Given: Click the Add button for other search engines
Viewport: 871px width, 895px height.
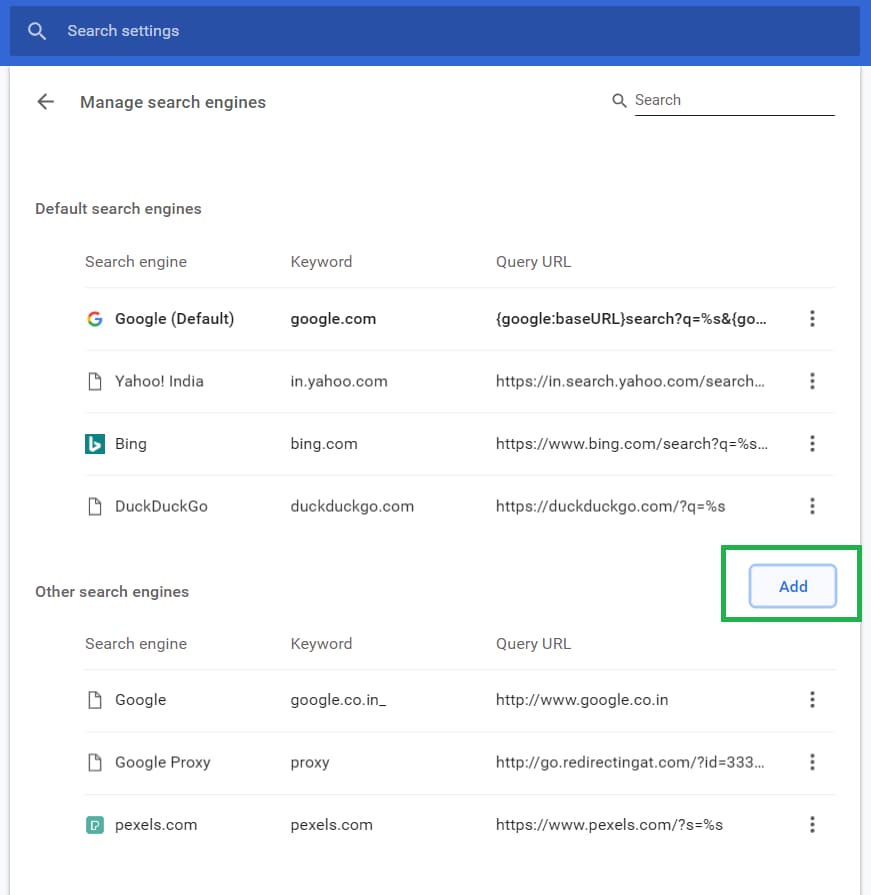Looking at the screenshot, I should (793, 586).
